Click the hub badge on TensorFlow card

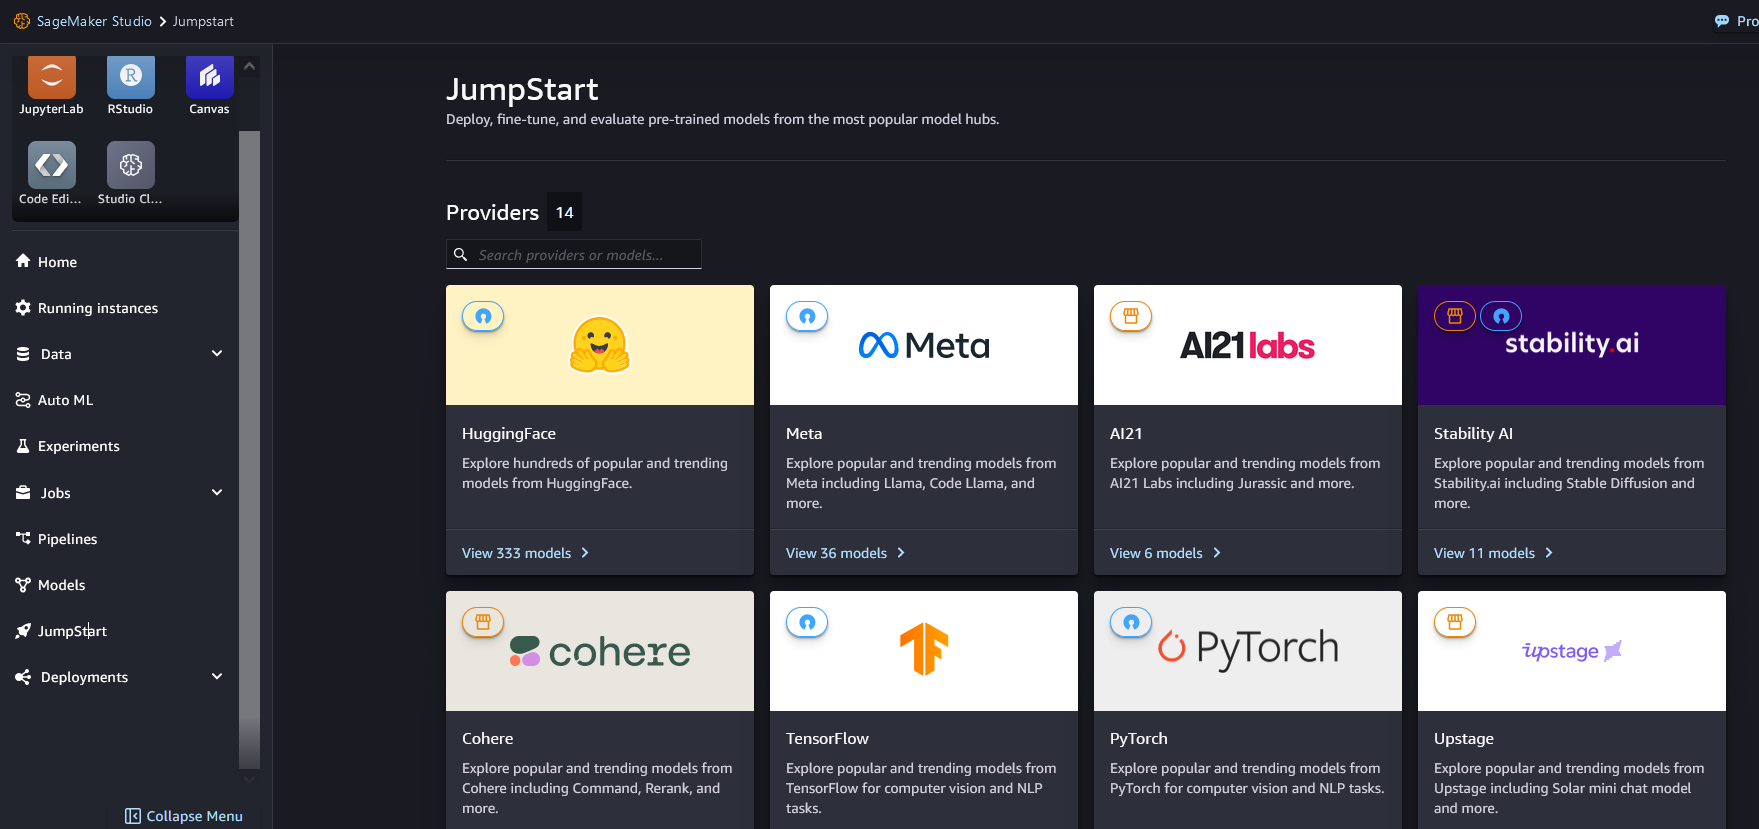(x=807, y=622)
